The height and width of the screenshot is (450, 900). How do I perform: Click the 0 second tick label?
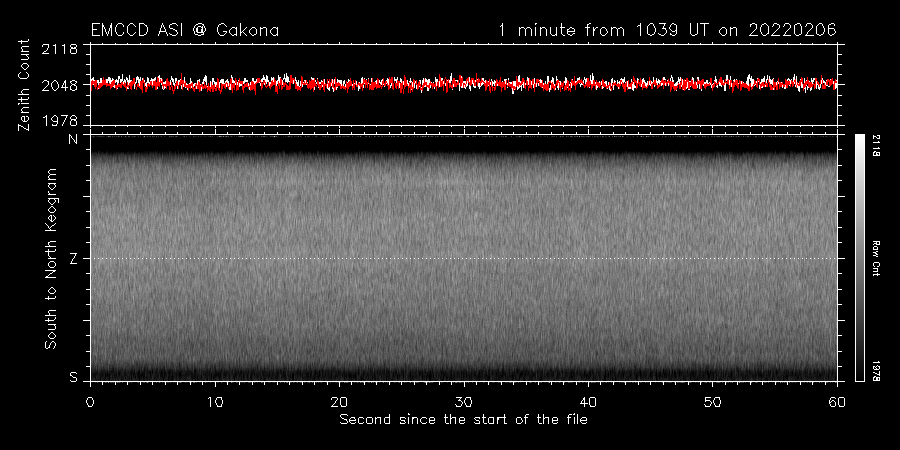90,402
